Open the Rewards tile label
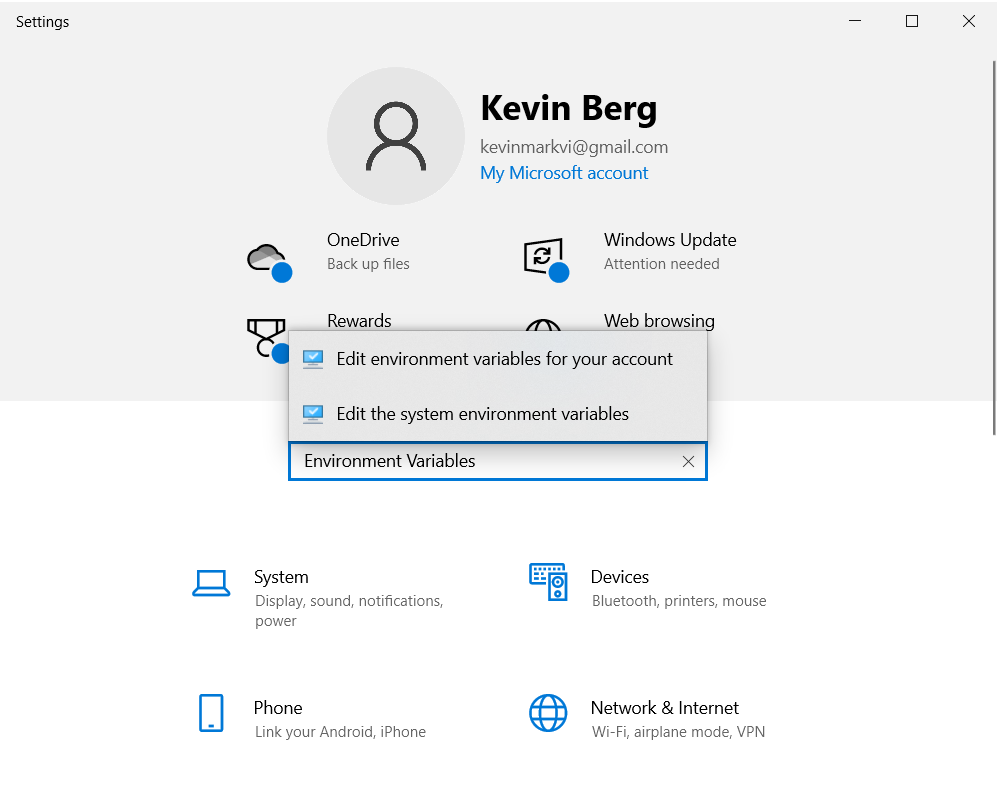 359,321
